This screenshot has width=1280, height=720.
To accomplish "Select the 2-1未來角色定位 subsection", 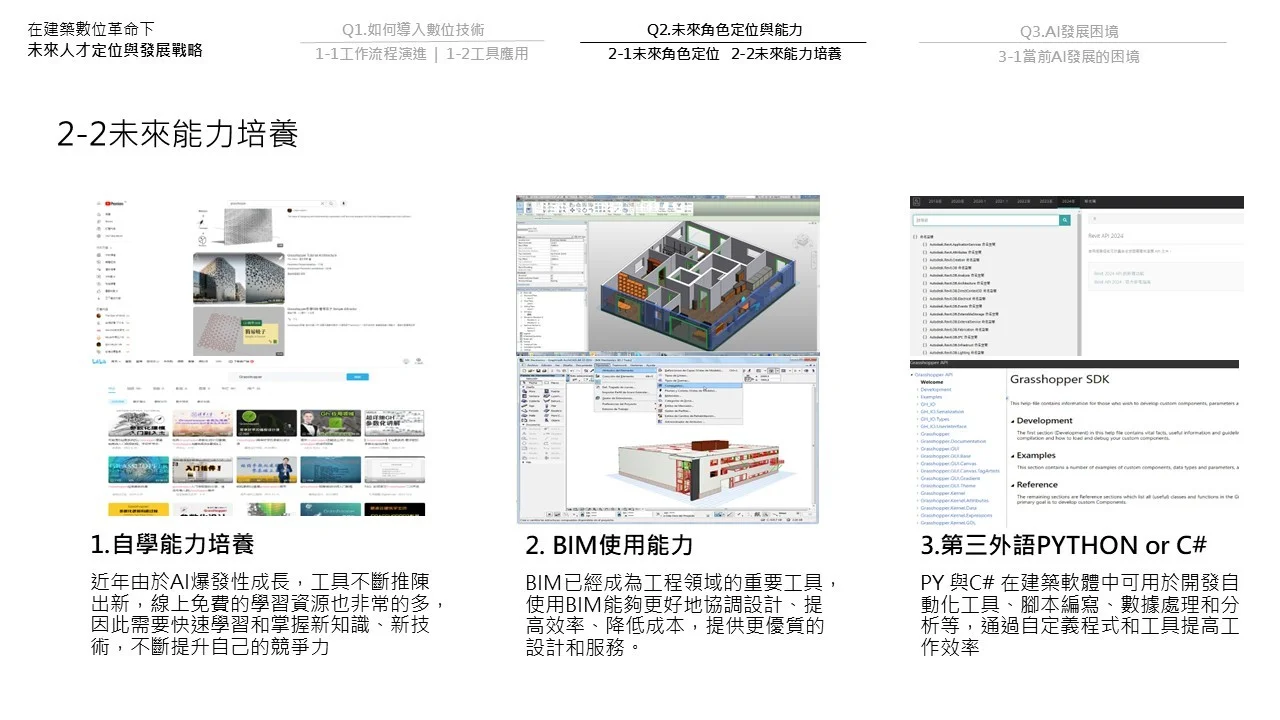I will tap(663, 54).
